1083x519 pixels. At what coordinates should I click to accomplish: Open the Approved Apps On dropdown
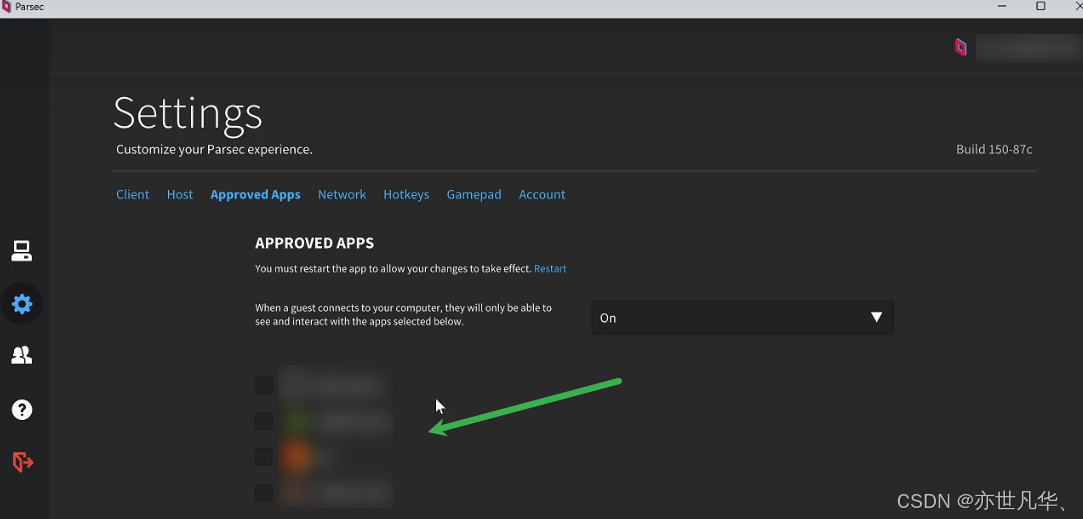coord(742,317)
